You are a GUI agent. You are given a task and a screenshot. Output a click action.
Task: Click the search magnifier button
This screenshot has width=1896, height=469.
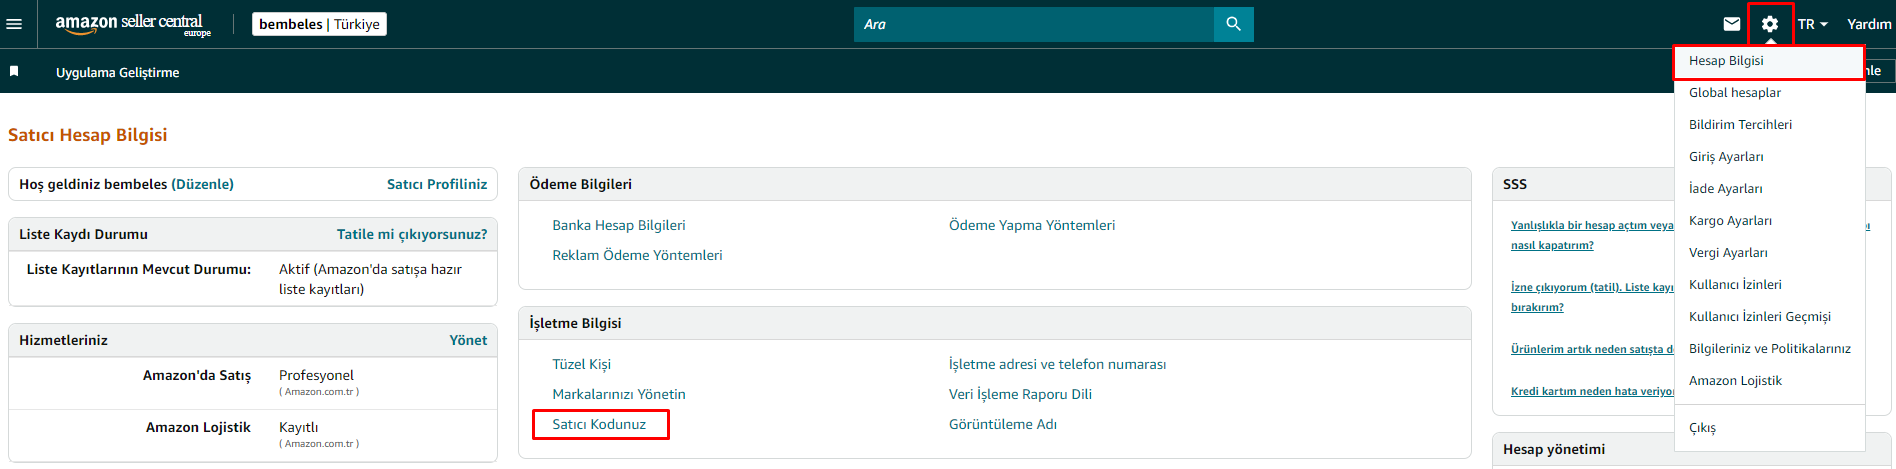[x=1233, y=24]
